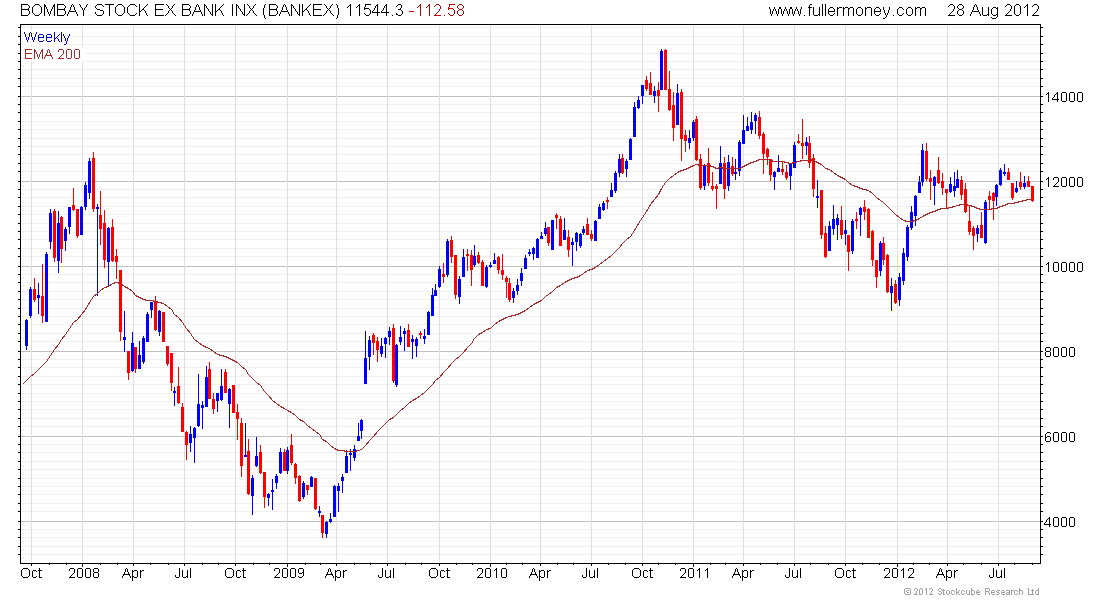This screenshot has width=1100, height=600.
Task: Select the 12000 price axis label
Action: click(x=1064, y=182)
